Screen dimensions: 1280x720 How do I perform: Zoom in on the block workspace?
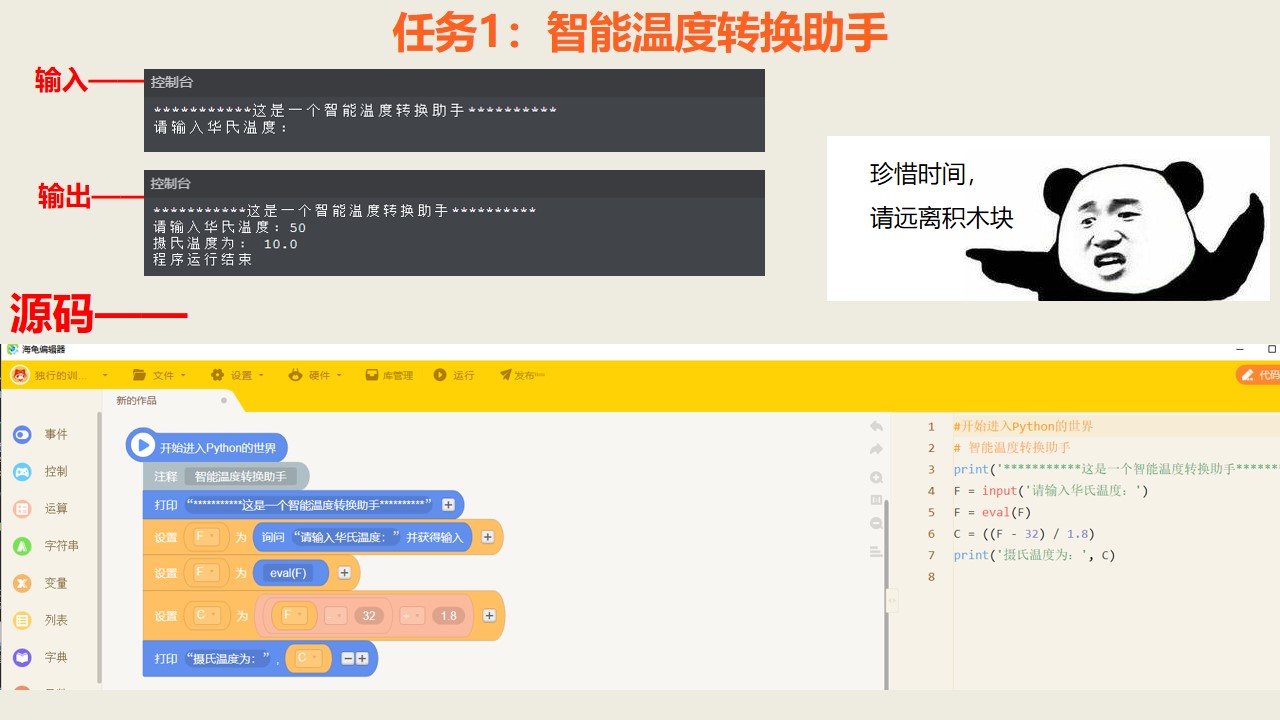[876, 477]
